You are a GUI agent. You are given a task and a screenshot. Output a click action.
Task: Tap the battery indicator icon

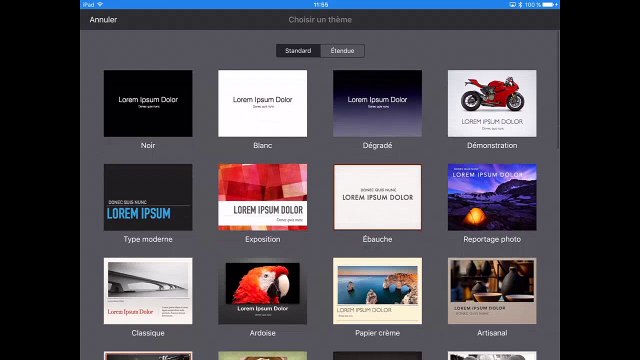[548, 4]
